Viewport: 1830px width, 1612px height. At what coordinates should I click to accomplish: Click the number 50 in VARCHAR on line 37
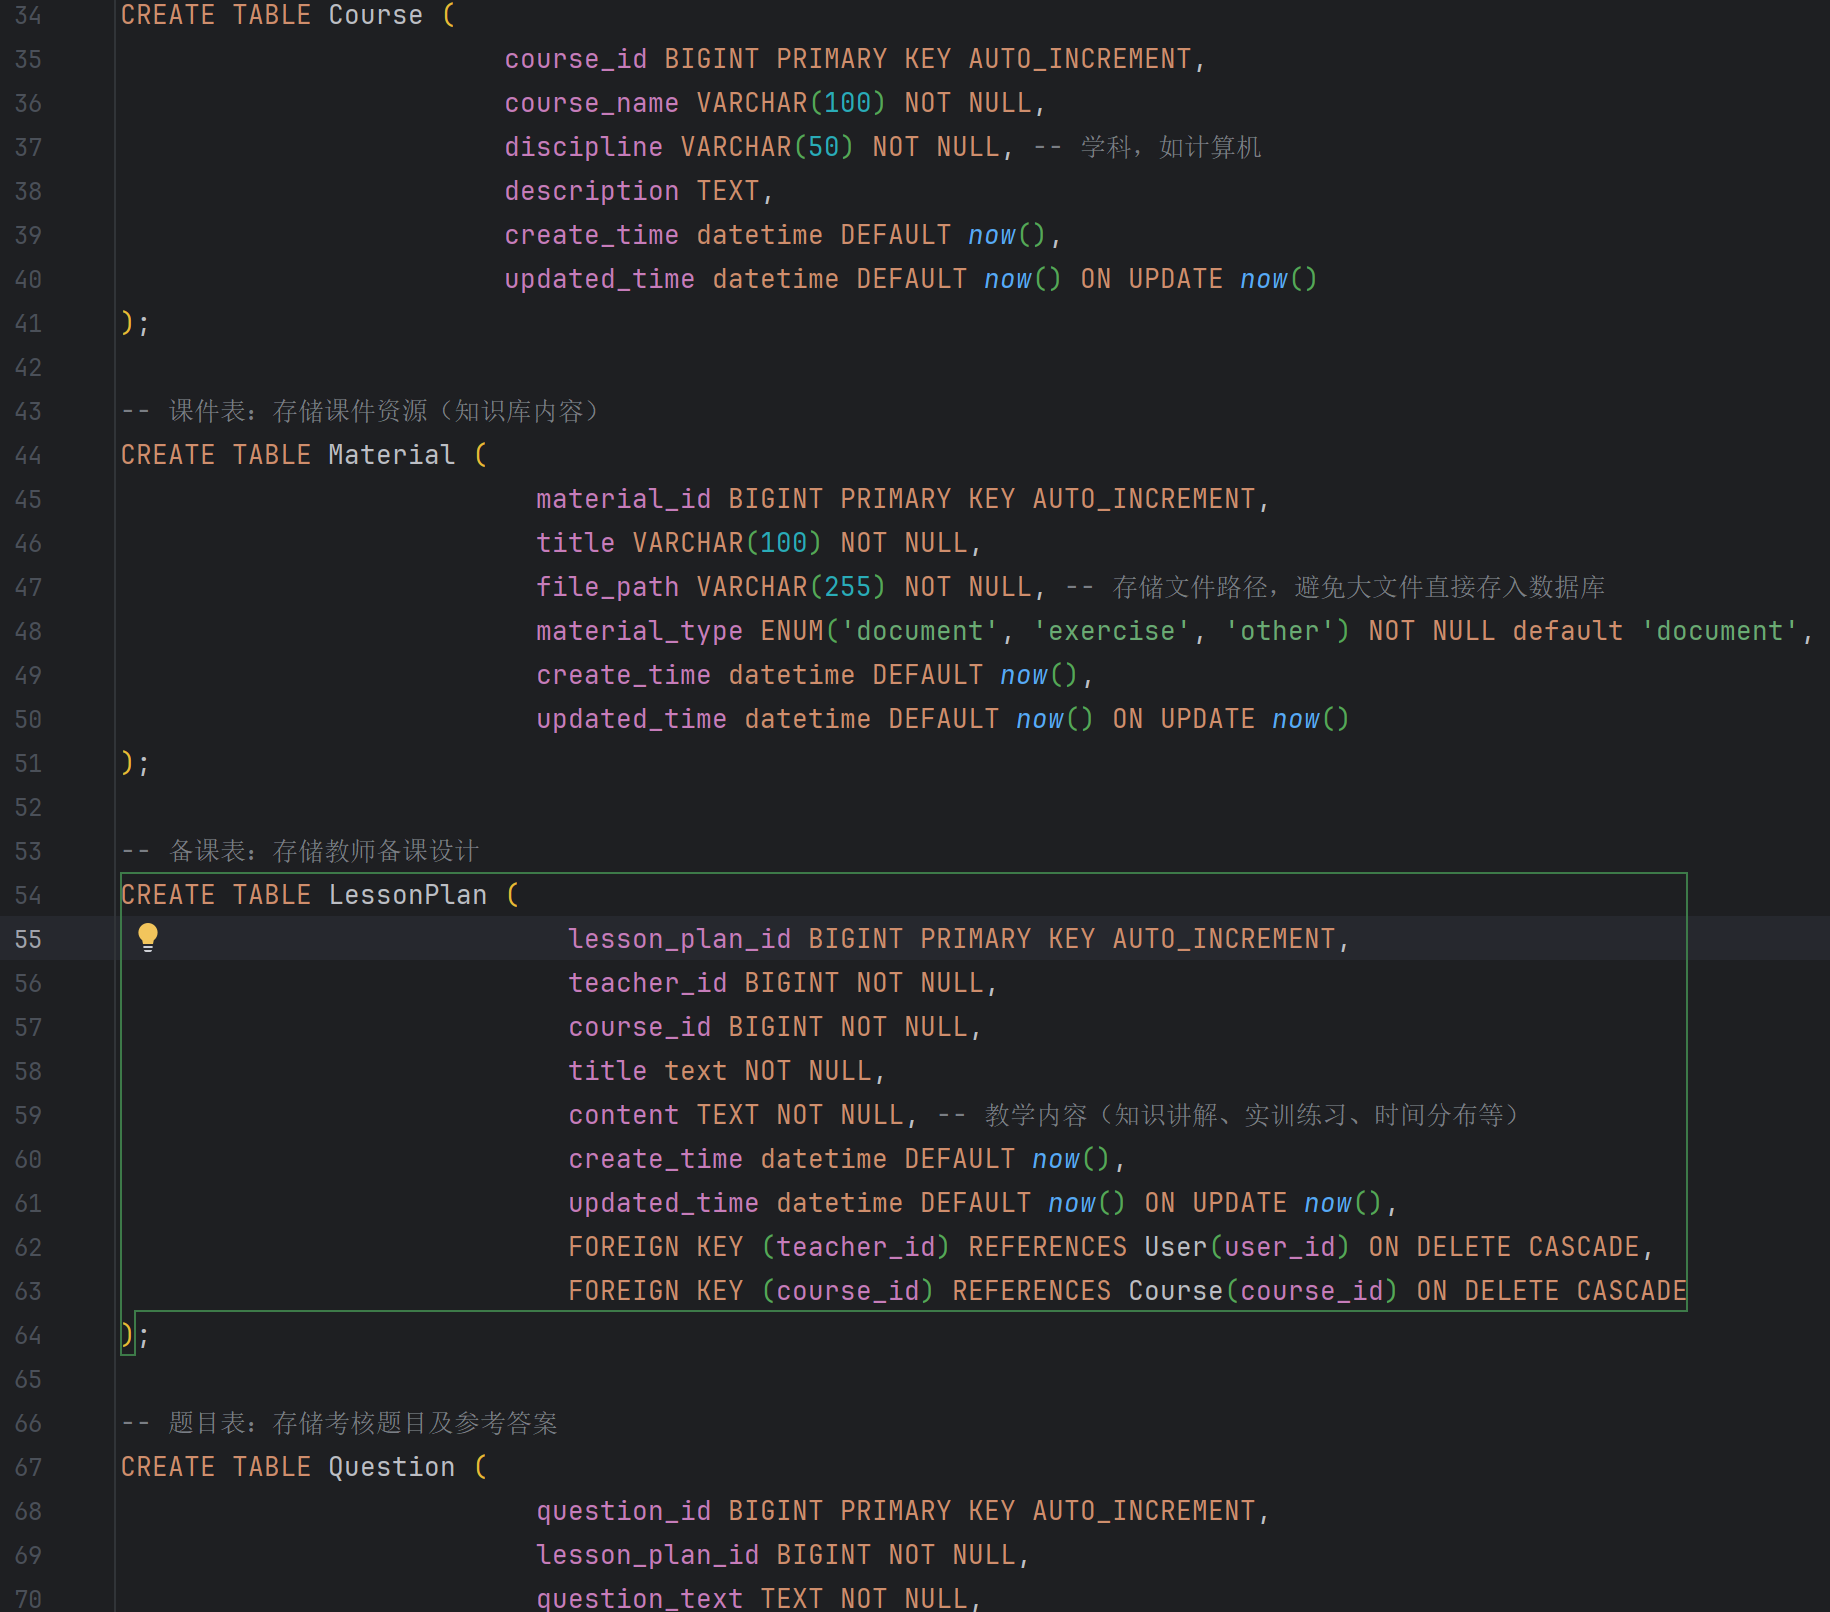(824, 147)
